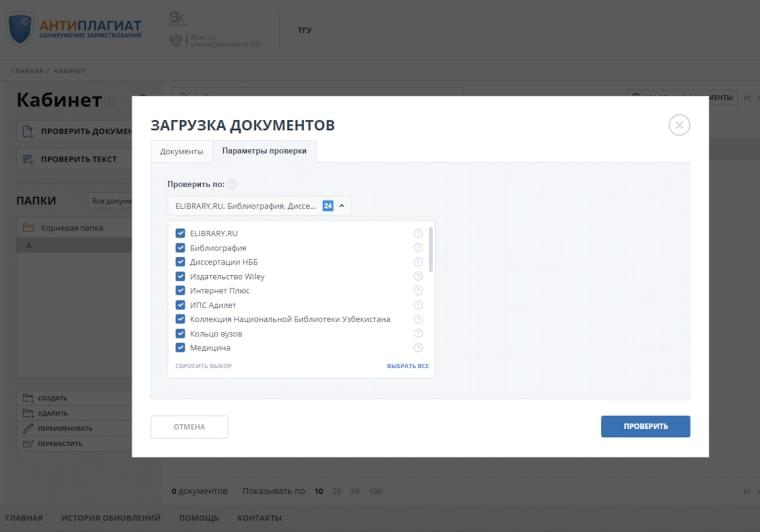760x532 pixels.
Task: Select the Параметры проверки tab
Action: [x=264, y=152]
